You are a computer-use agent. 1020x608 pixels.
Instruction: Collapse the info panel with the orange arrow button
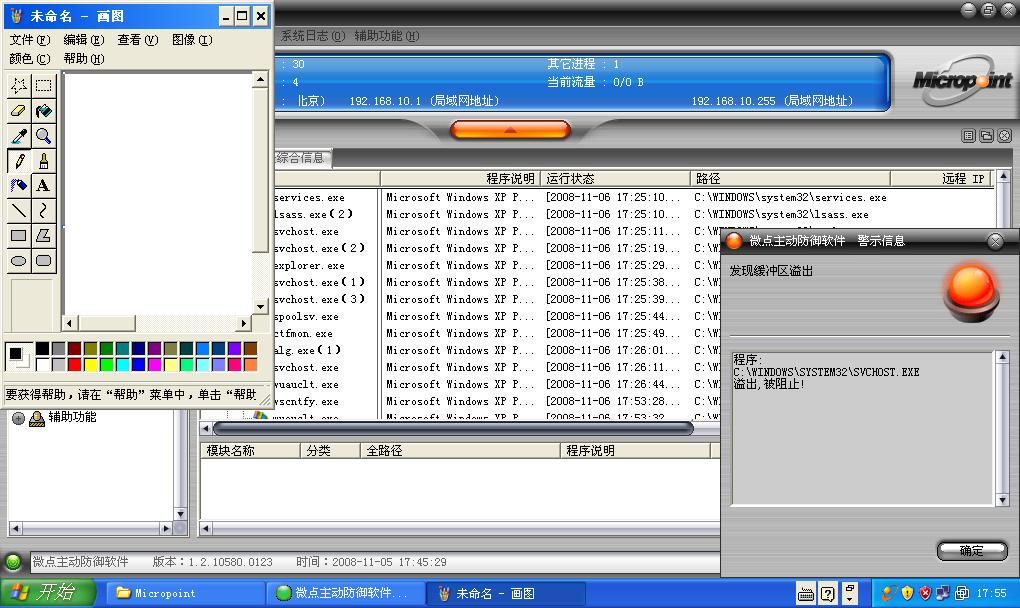click(510, 130)
